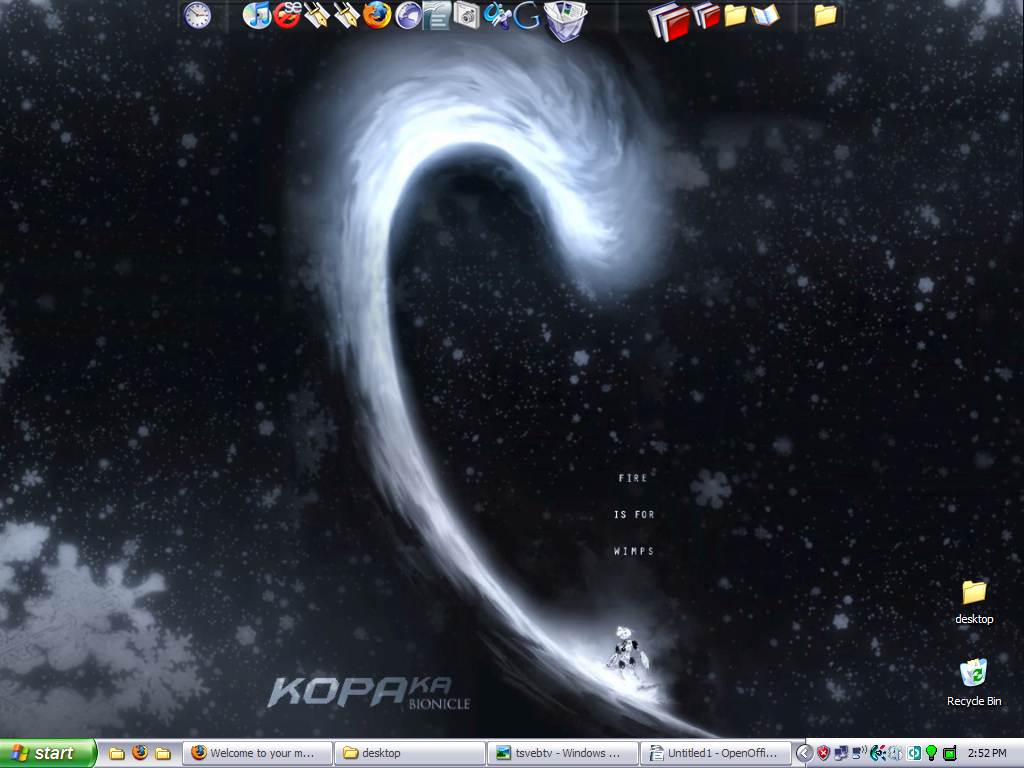
Task: Launch iTunes from the top dock
Action: (257, 15)
